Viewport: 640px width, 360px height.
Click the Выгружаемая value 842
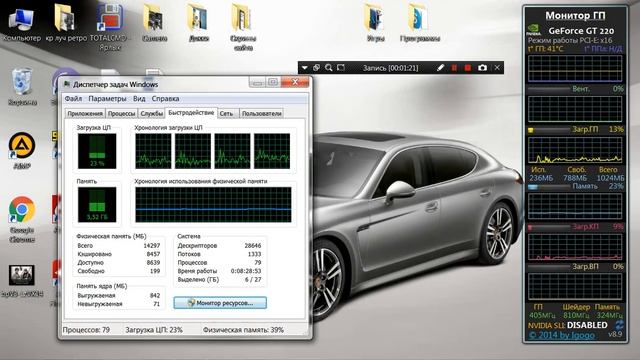pos(155,296)
